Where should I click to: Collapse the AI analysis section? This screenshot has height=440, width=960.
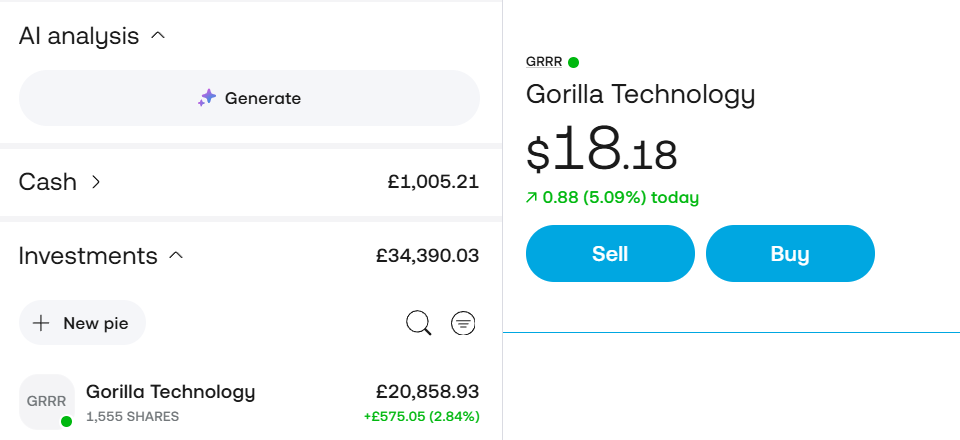pyautogui.click(x=157, y=36)
